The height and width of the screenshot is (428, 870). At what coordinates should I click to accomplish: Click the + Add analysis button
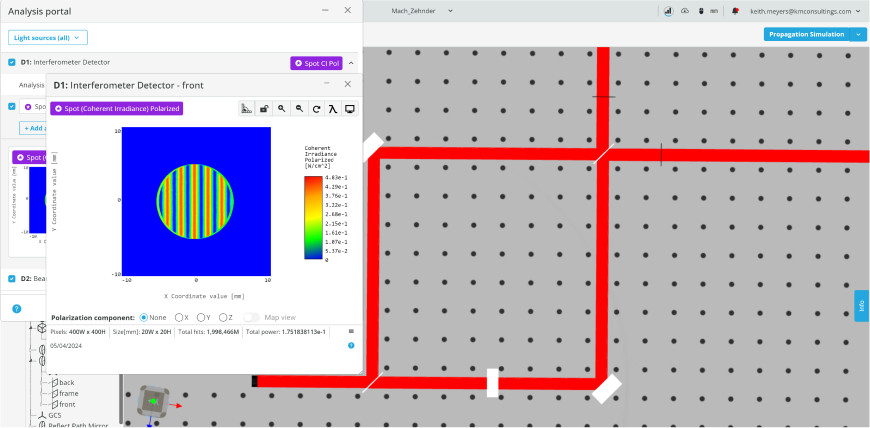pos(33,128)
